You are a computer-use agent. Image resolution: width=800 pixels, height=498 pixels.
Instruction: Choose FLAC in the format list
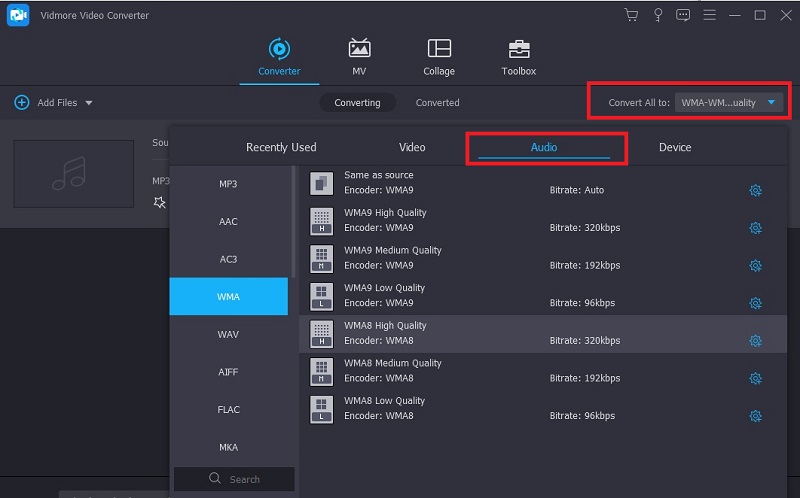tap(229, 410)
